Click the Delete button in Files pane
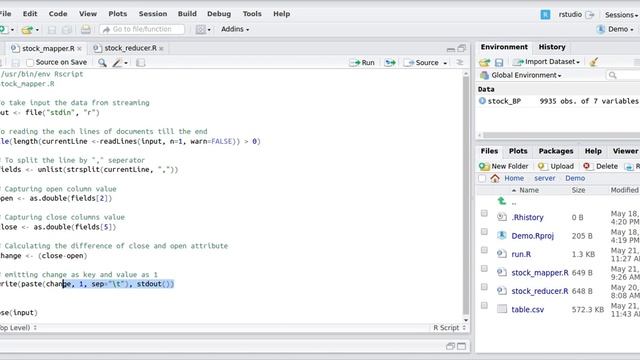Image resolution: width=640 pixels, height=360 pixels. [x=600, y=166]
